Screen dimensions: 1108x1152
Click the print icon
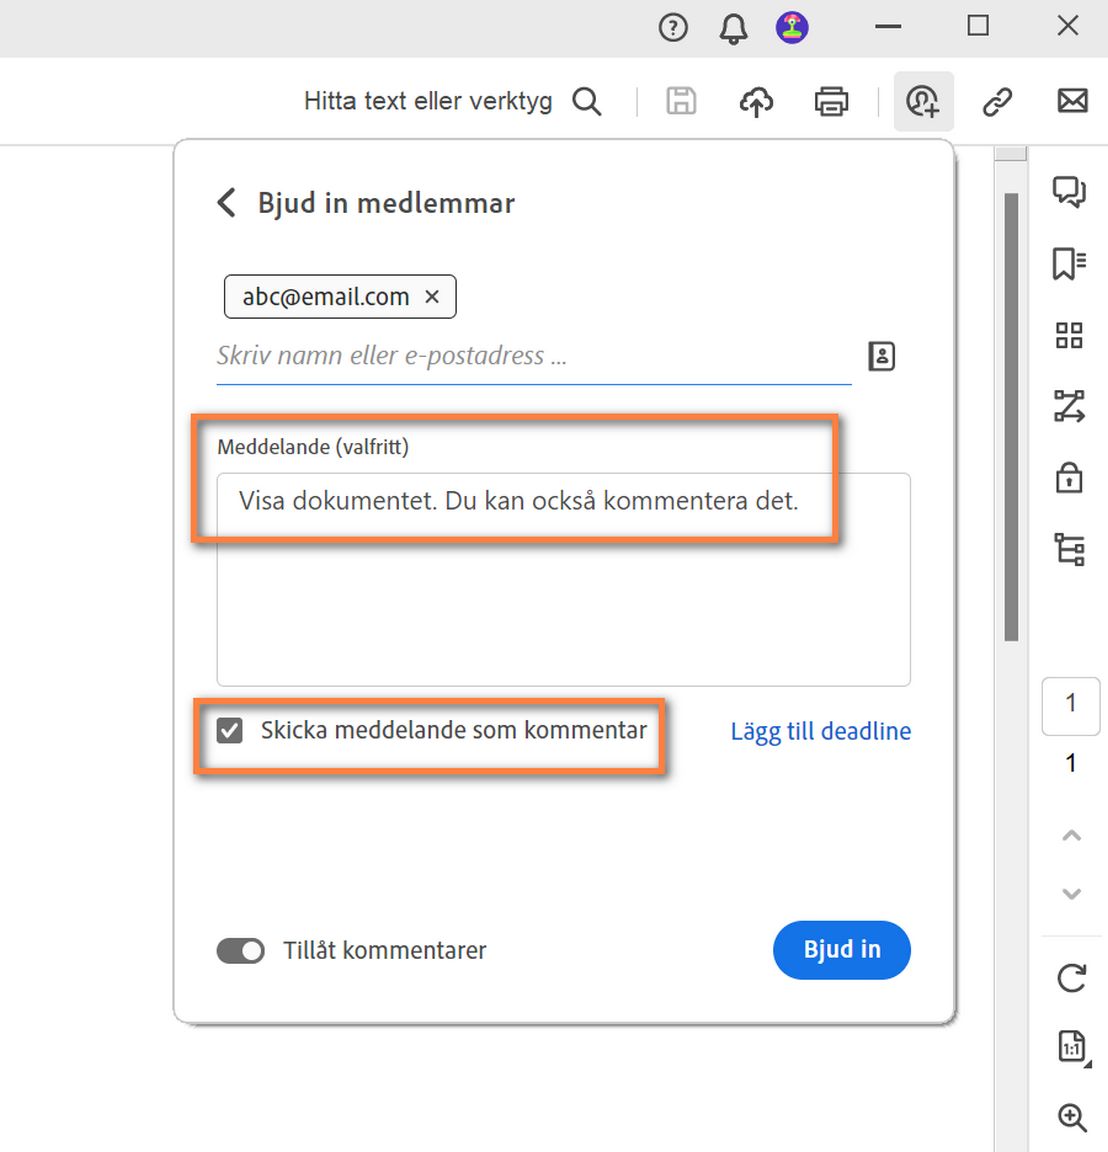pyautogui.click(x=831, y=101)
